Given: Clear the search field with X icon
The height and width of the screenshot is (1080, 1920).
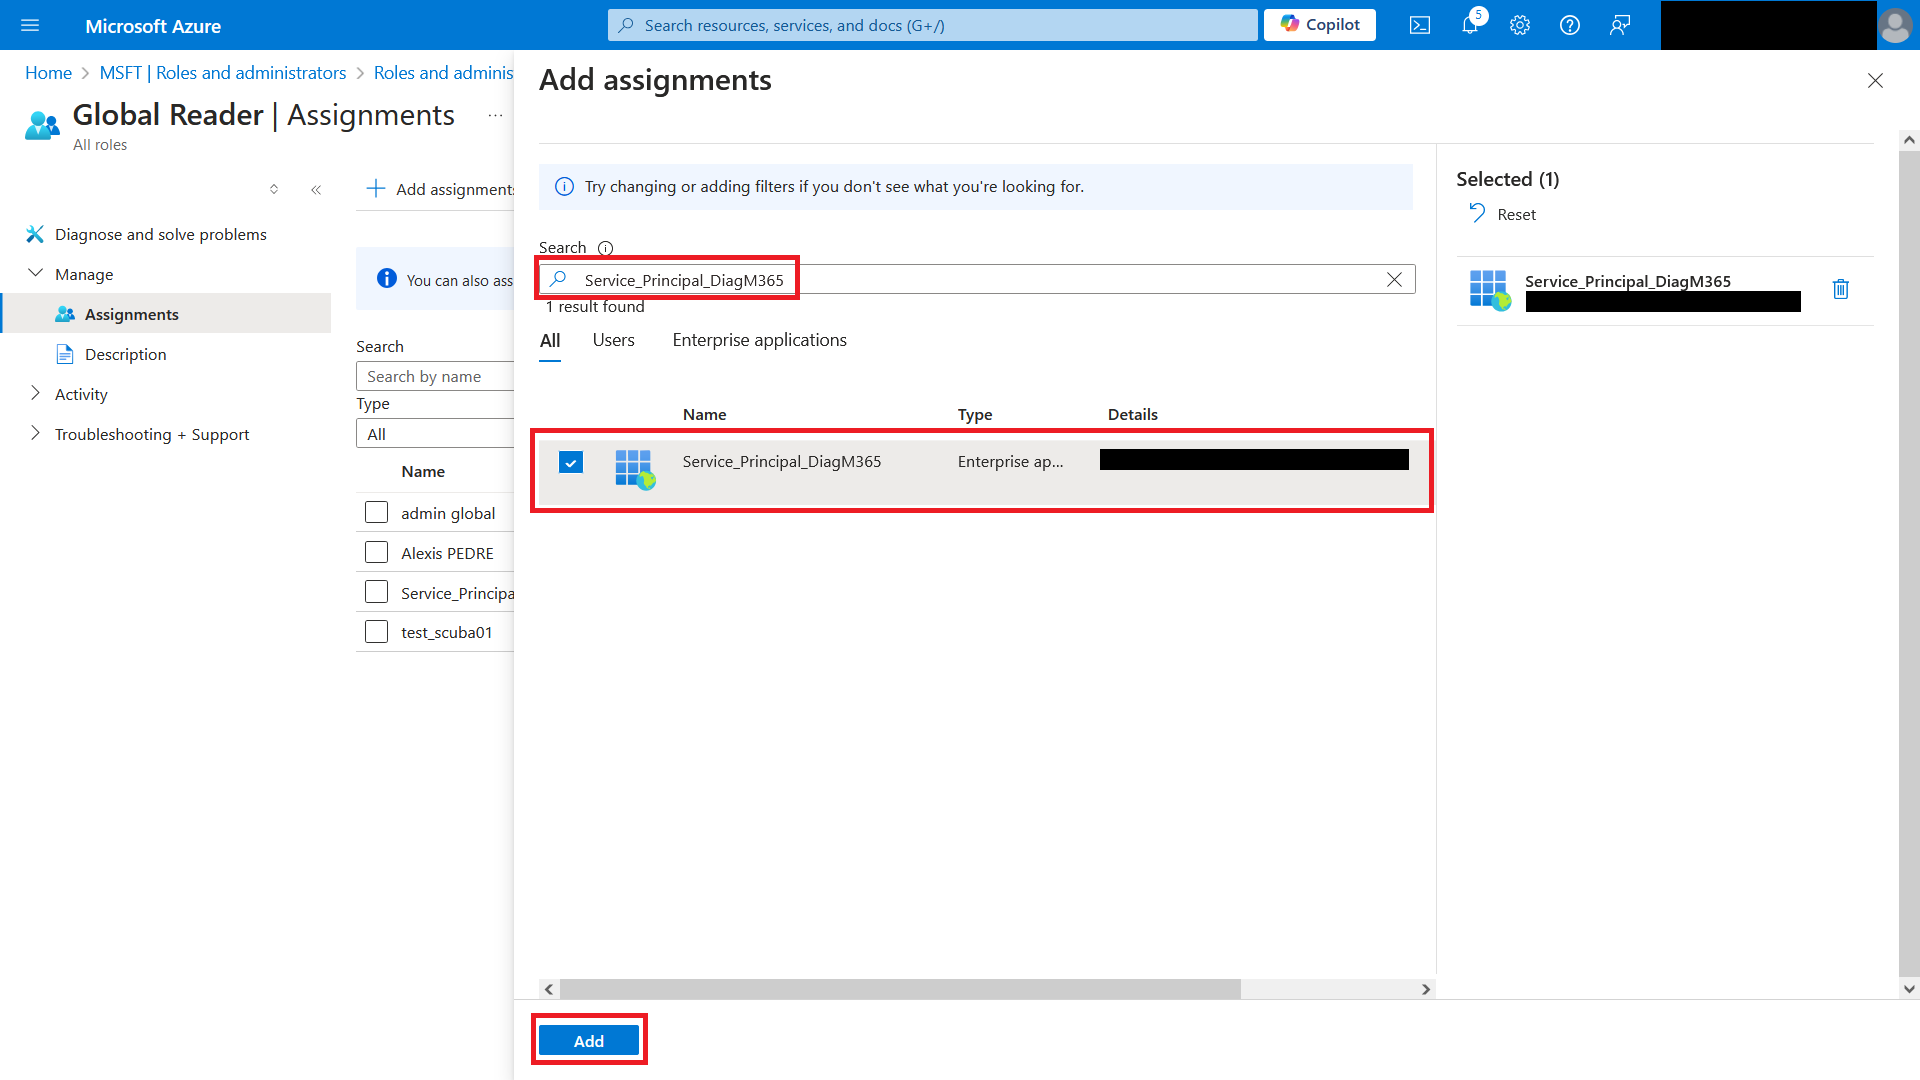Looking at the screenshot, I should pyautogui.click(x=1394, y=280).
